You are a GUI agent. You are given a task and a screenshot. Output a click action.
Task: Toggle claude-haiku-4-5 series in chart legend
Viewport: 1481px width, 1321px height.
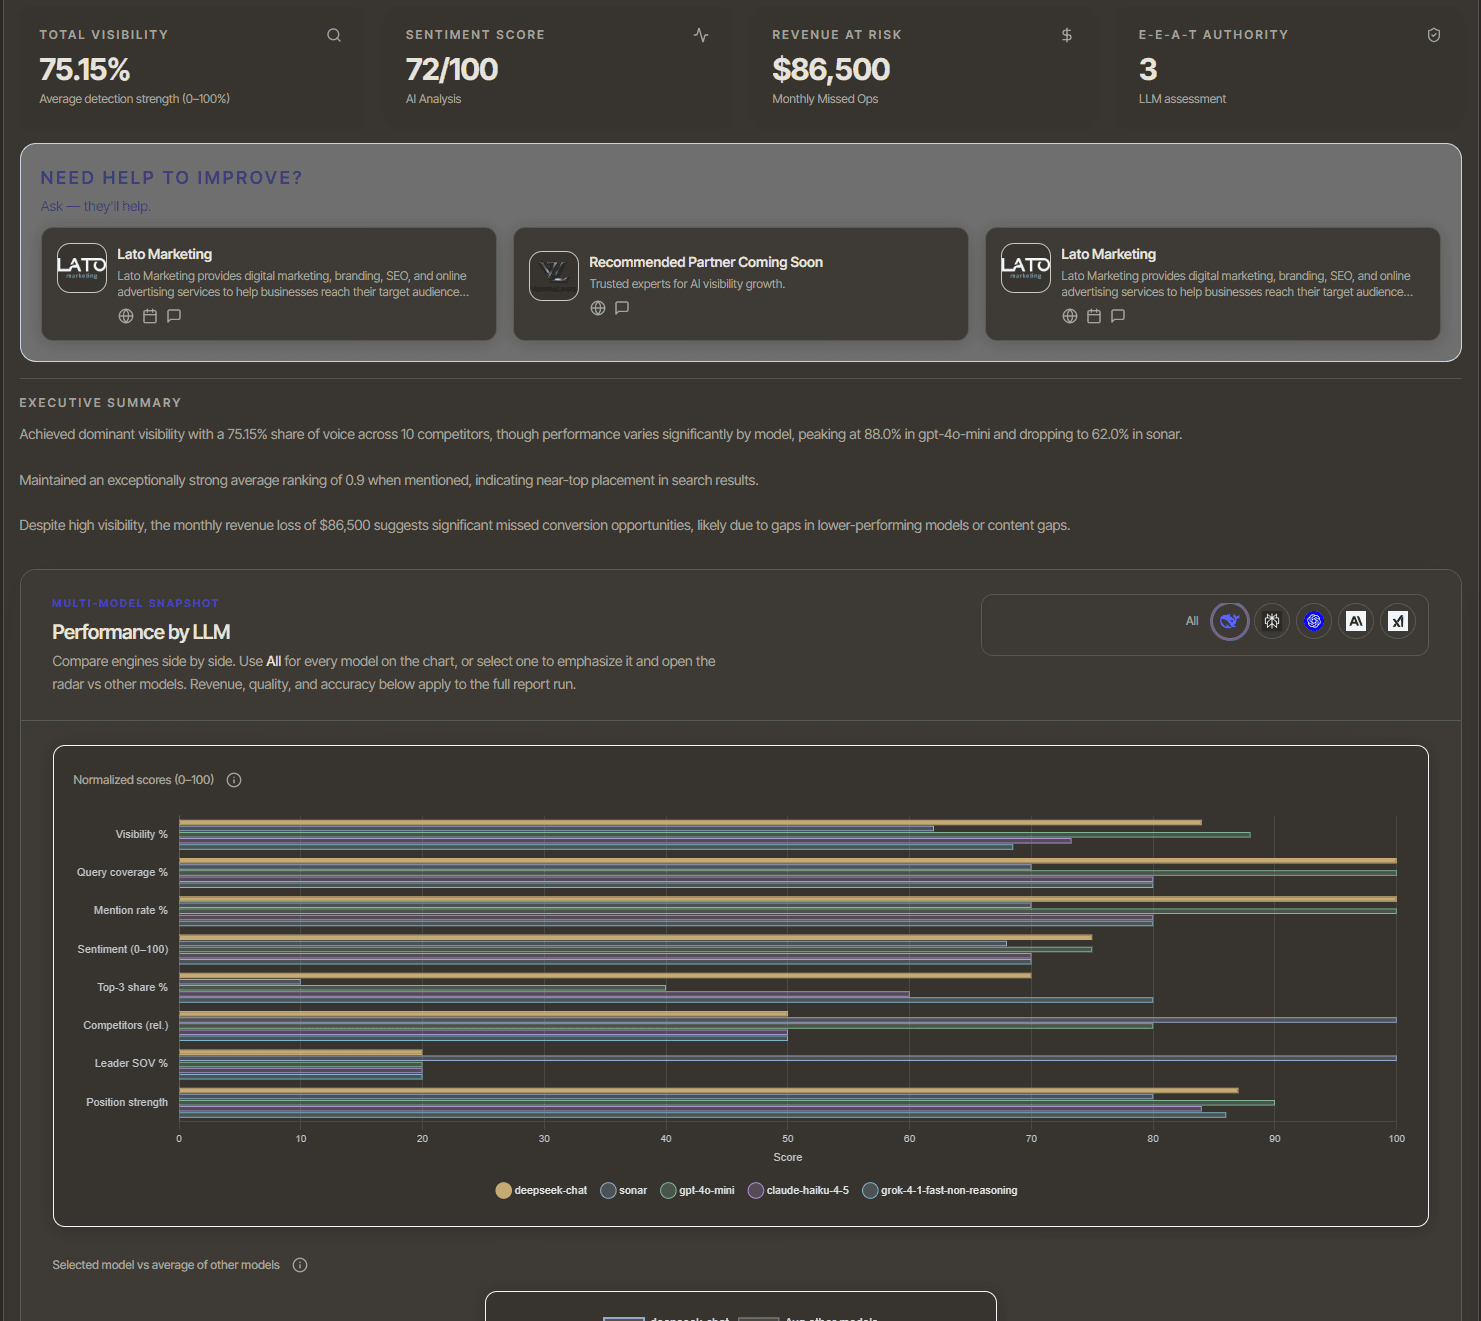799,1190
